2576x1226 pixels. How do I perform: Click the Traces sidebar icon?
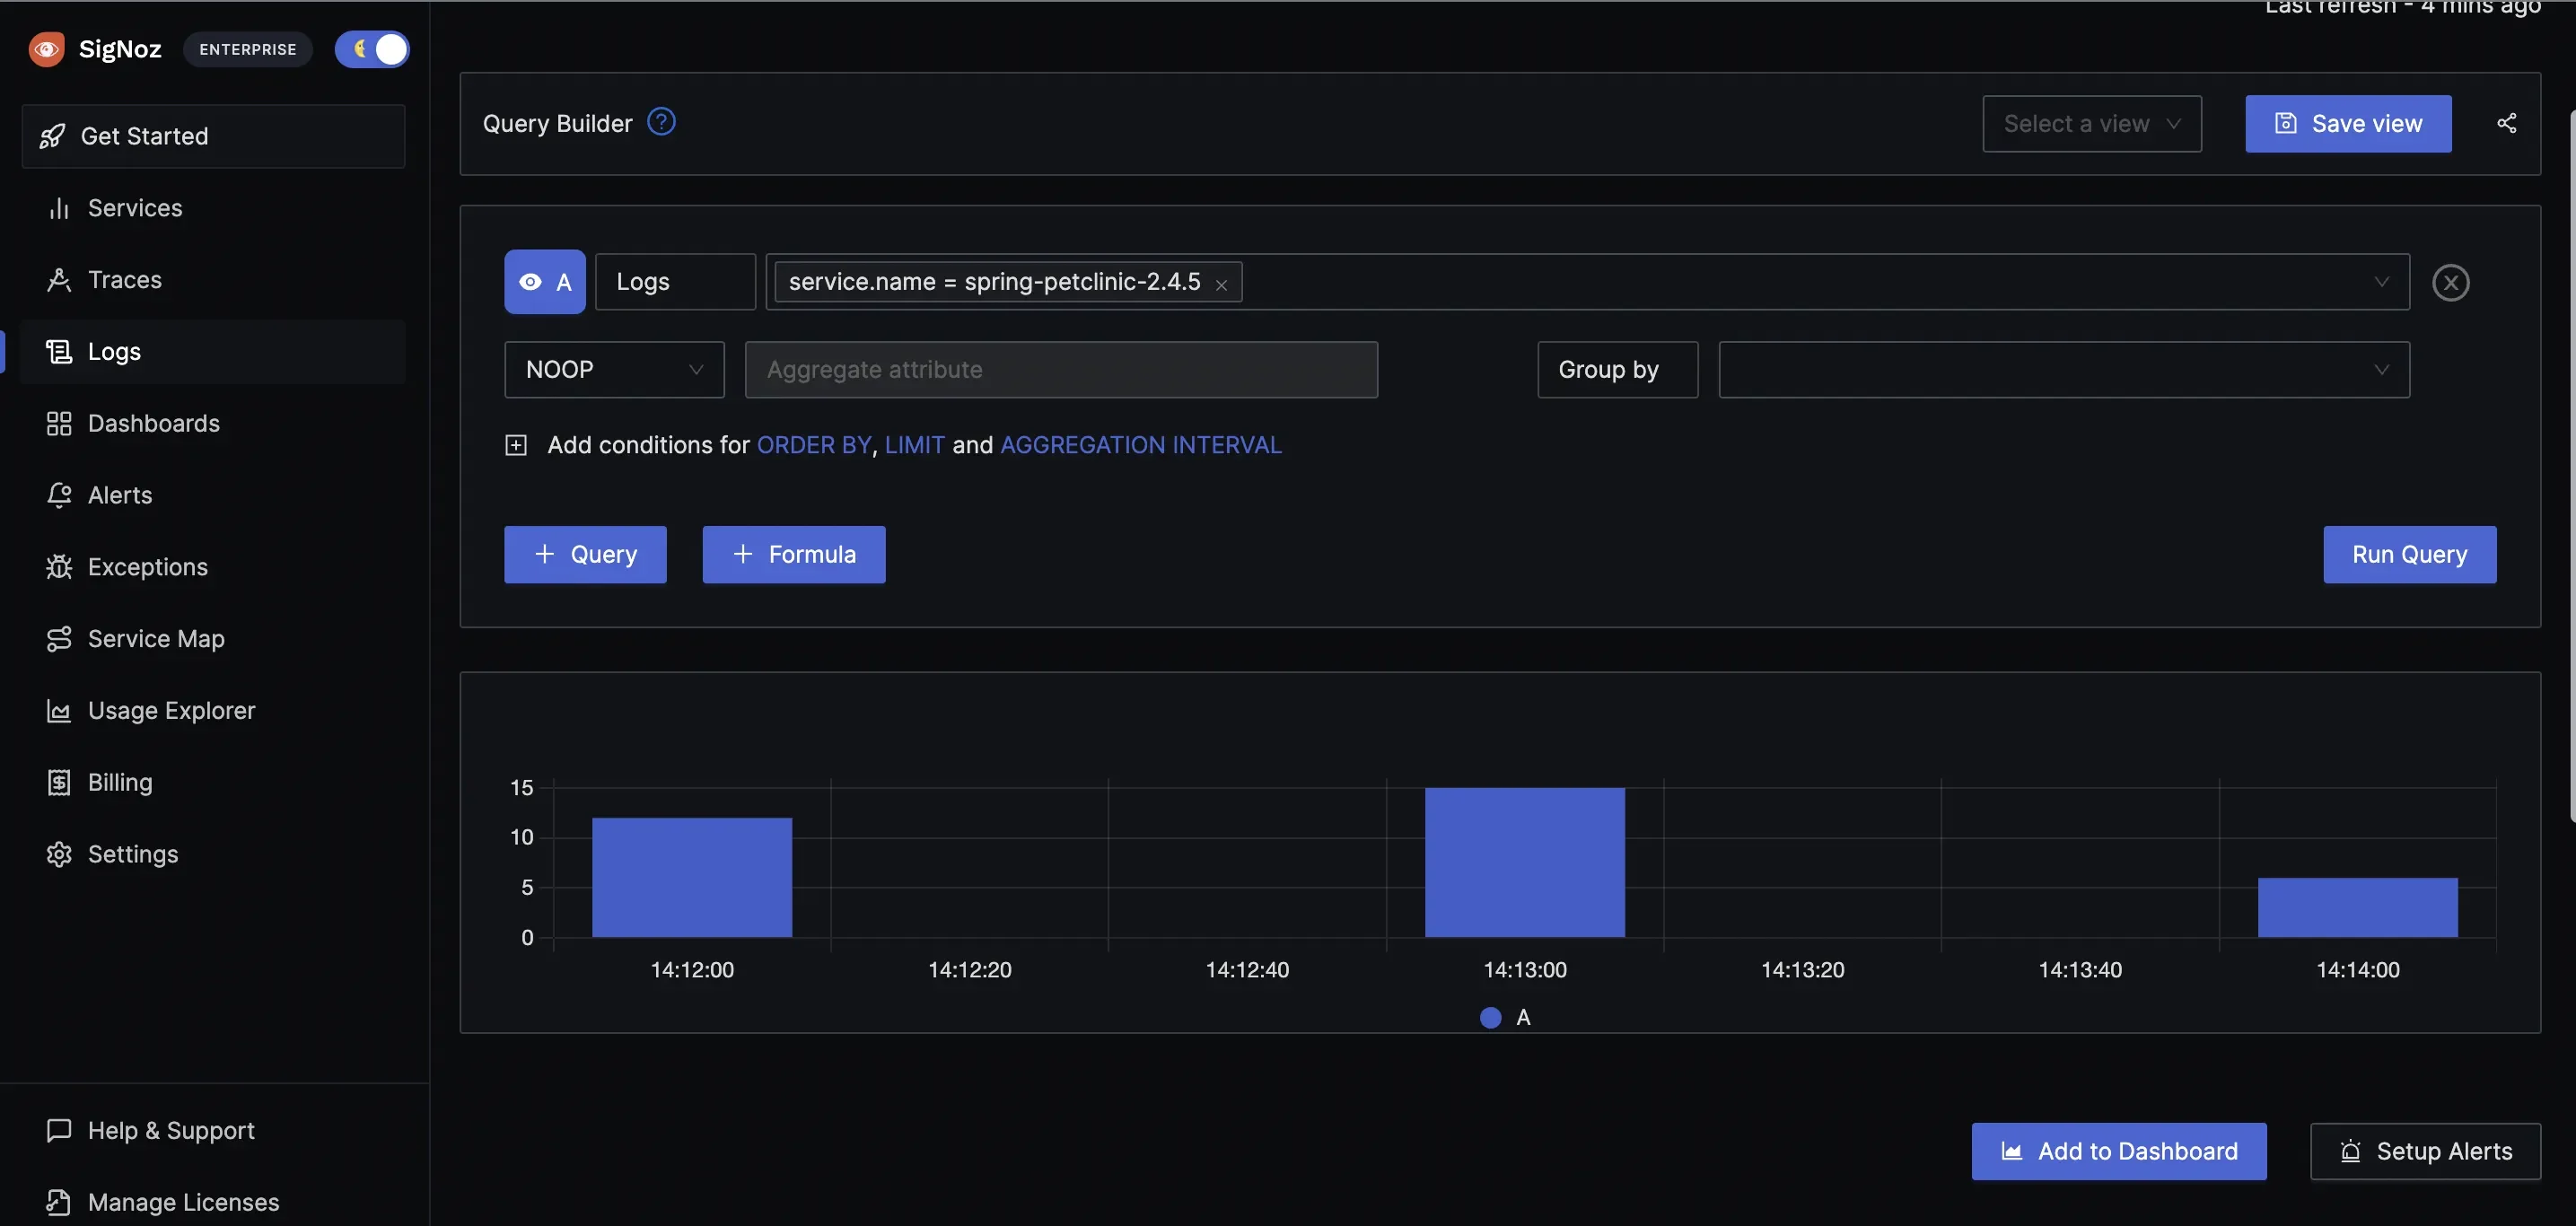pos(59,280)
